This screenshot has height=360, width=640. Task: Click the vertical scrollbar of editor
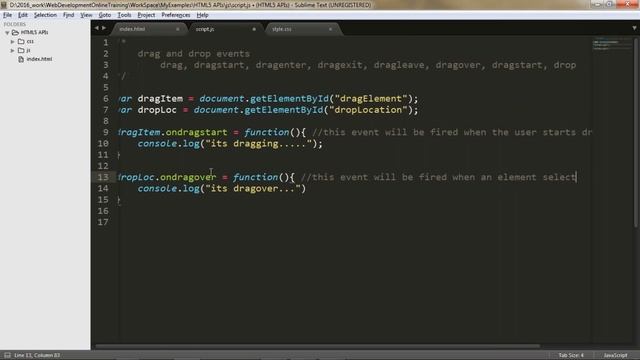click(636, 133)
